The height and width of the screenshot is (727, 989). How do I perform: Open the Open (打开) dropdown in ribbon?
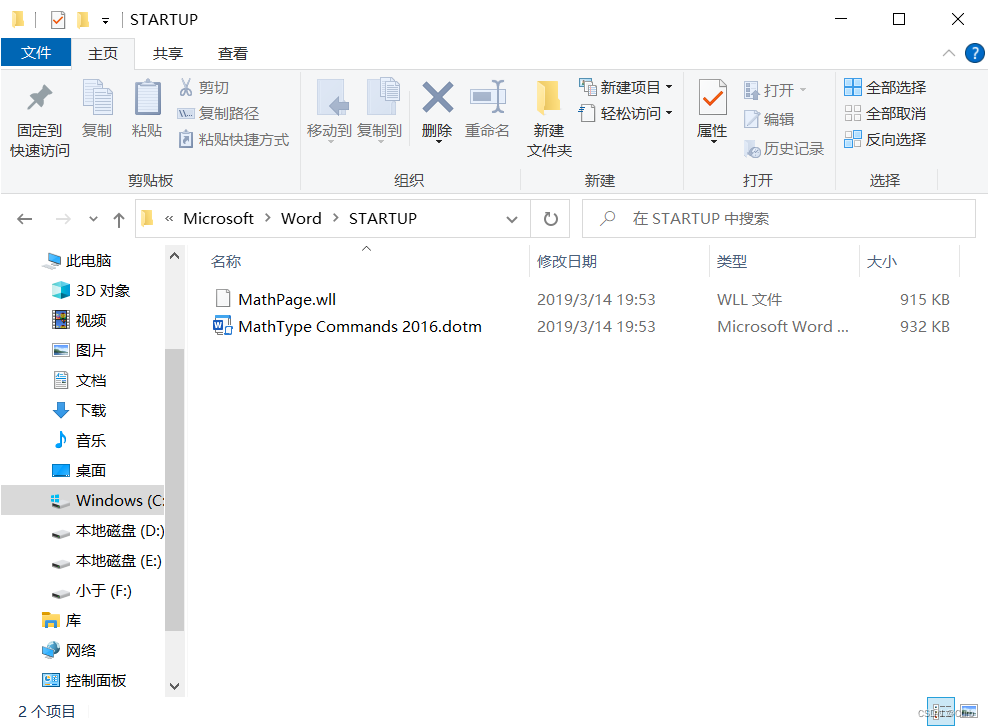click(775, 90)
